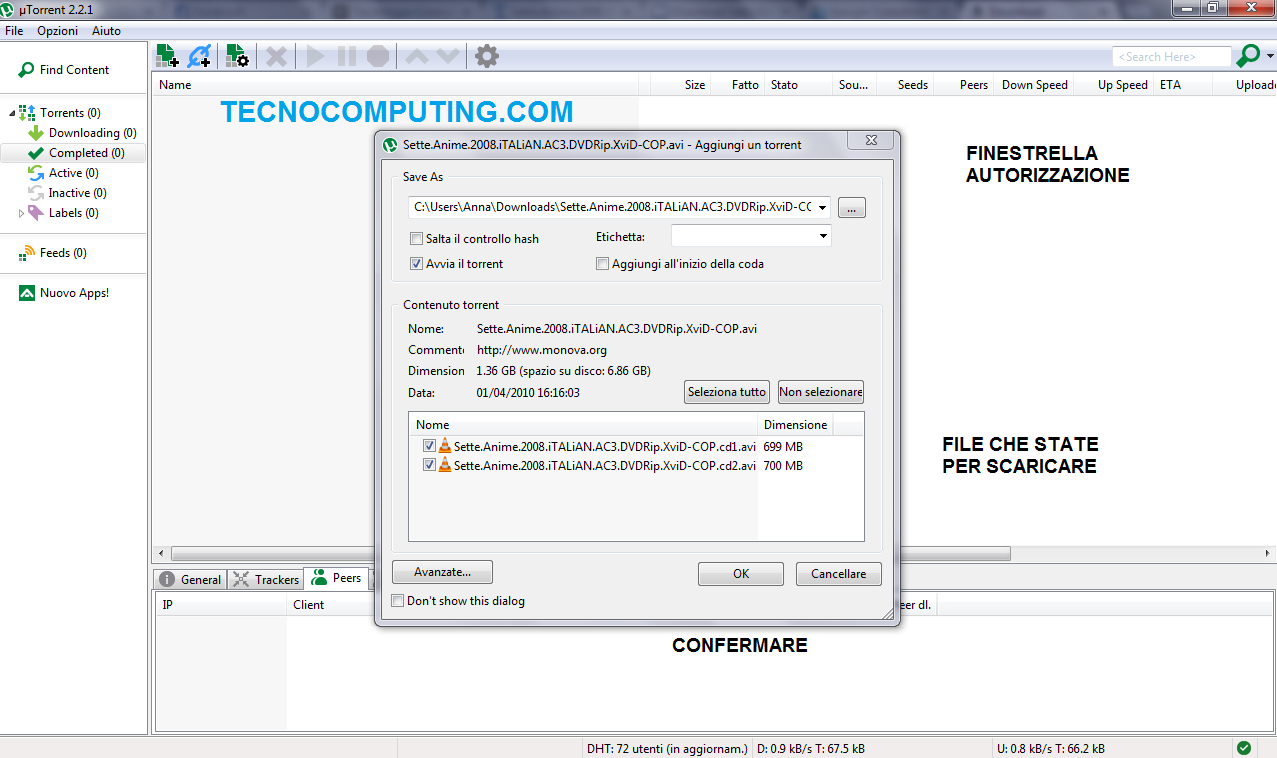Switch to the Trackers tab
Viewport: 1277px width, 758px height.
point(266,579)
